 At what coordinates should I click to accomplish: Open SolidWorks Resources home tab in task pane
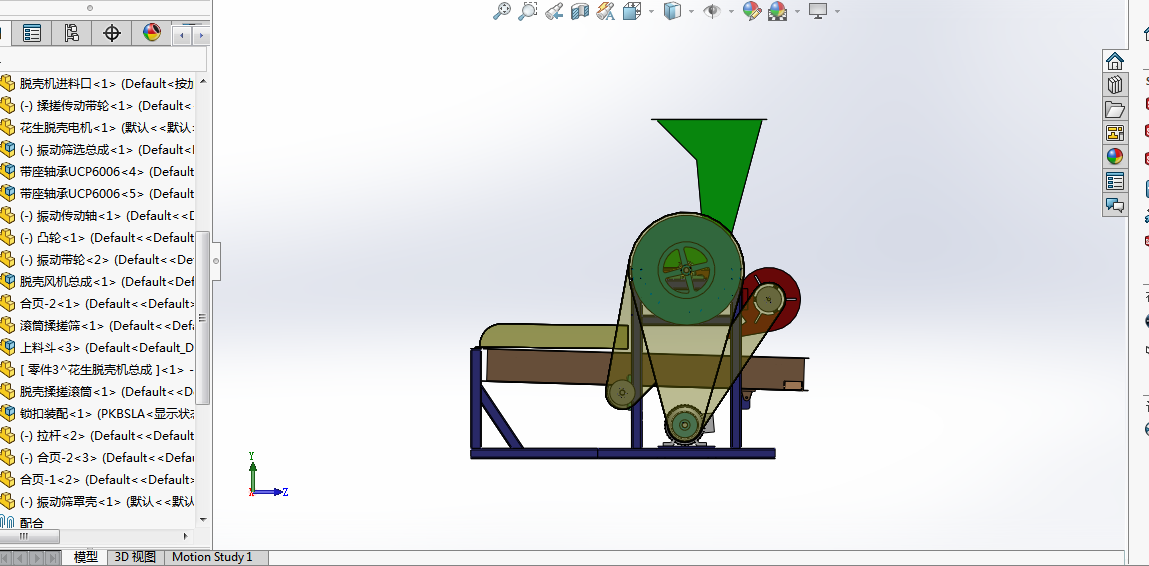pyautogui.click(x=1115, y=61)
